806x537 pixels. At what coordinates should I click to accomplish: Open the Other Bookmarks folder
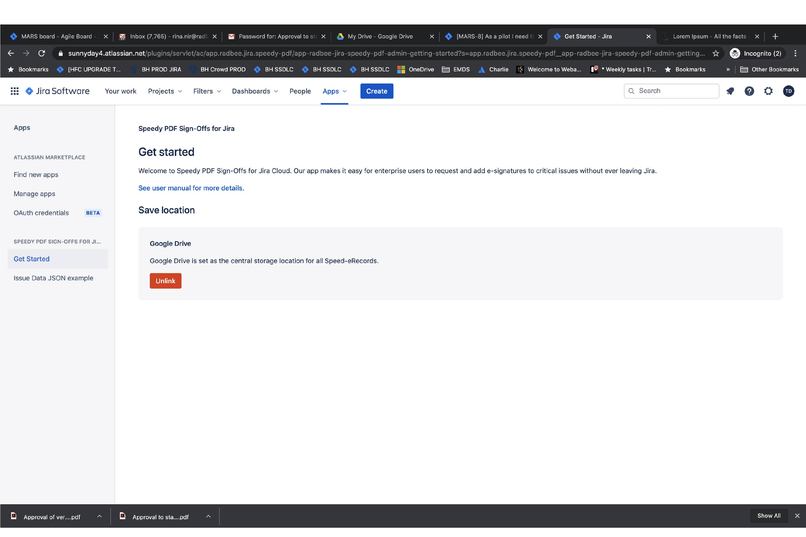point(770,69)
